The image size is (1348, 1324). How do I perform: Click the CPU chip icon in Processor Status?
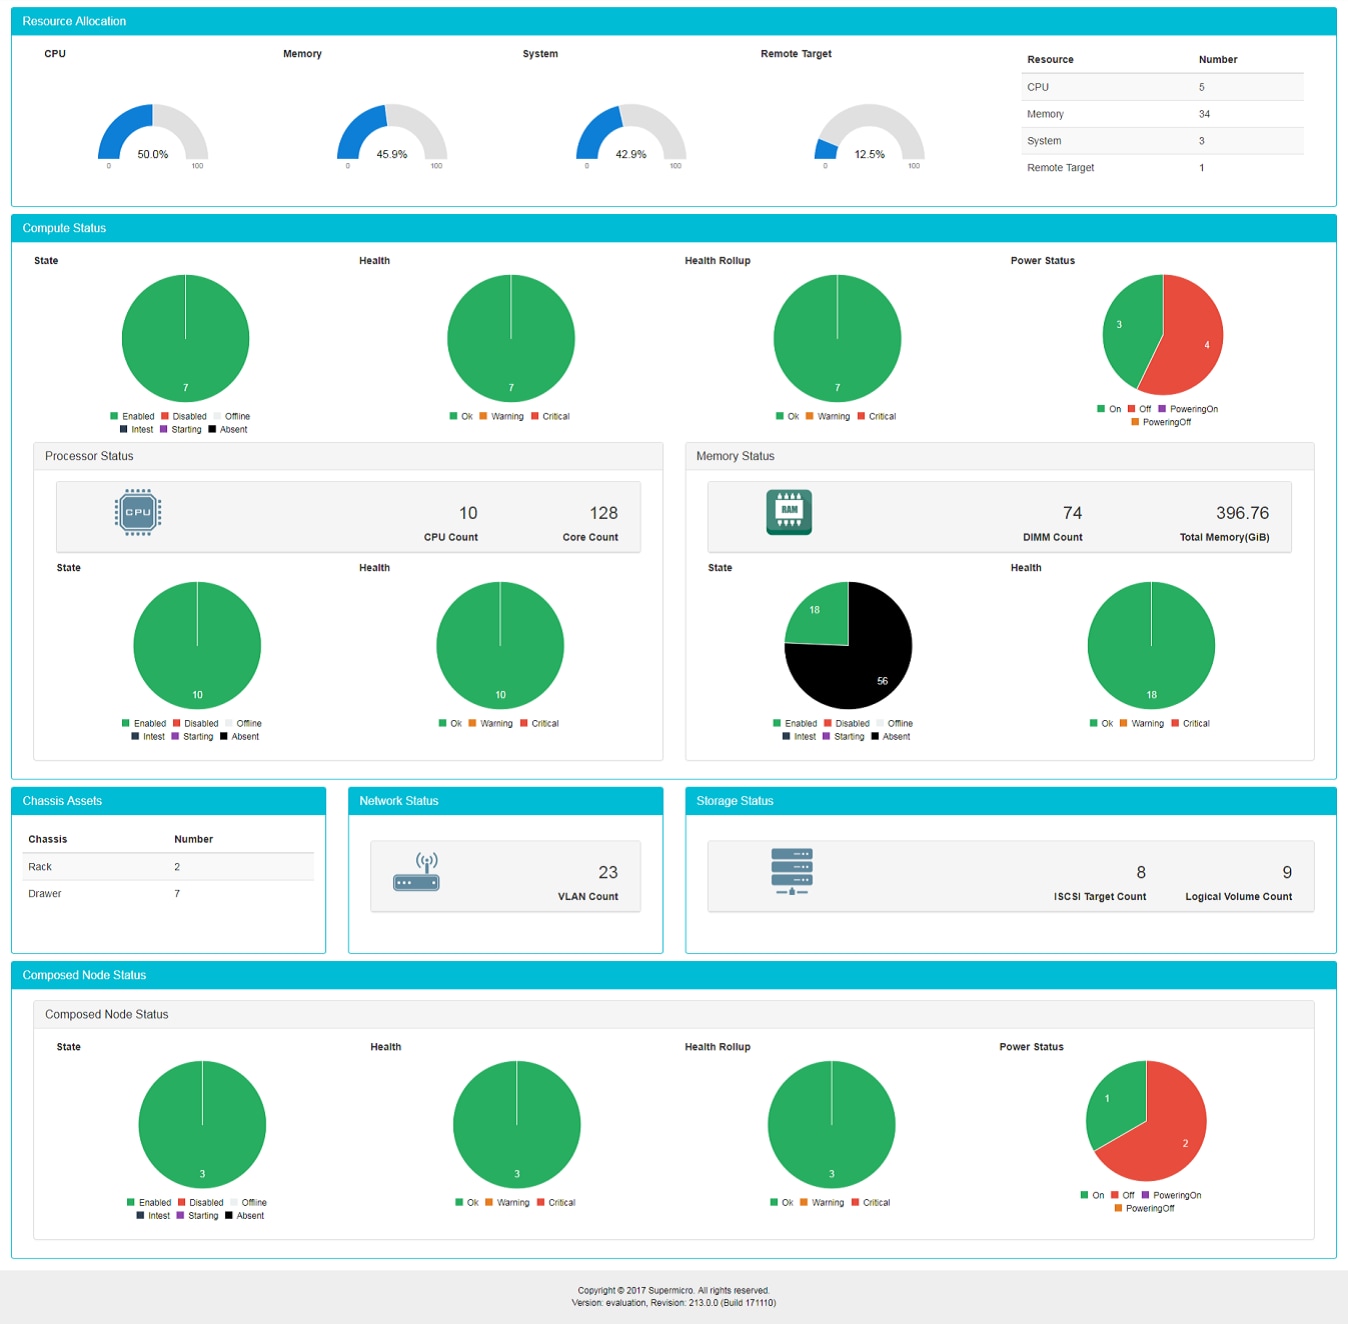click(x=138, y=512)
